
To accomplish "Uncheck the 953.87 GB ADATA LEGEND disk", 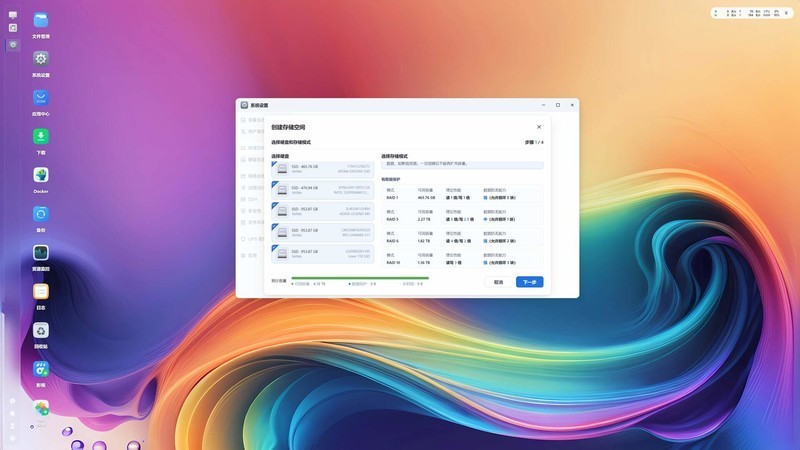I will [x=322, y=211].
